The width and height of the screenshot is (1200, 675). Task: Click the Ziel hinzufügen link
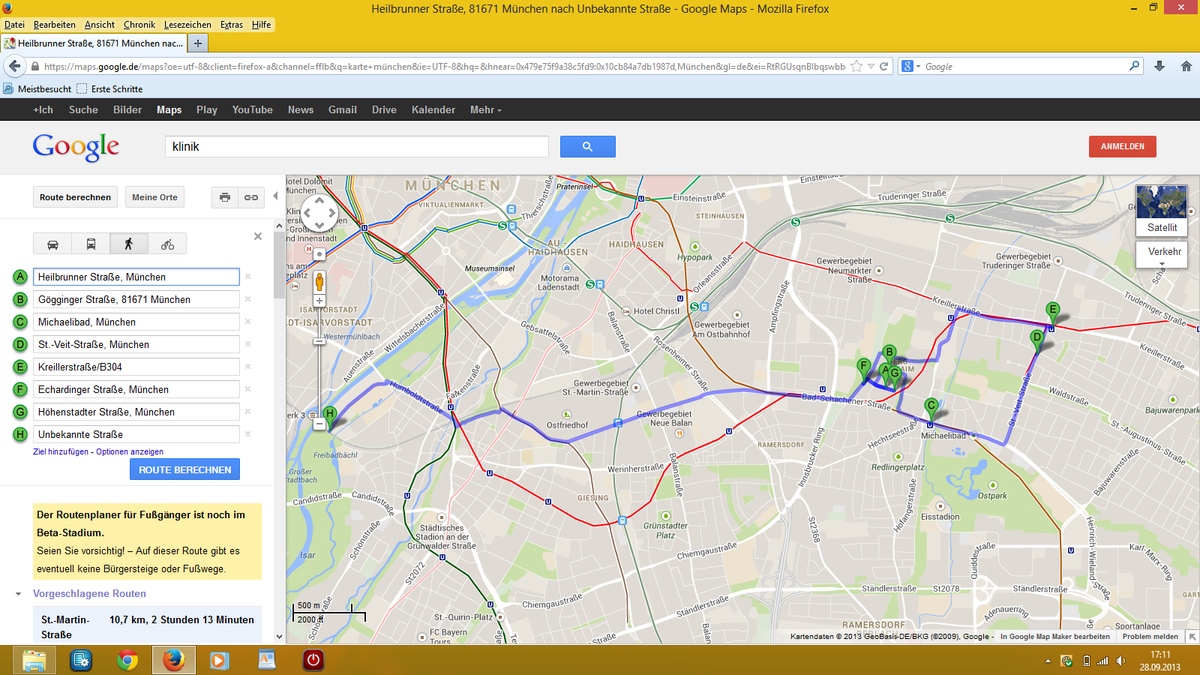[62, 452]
